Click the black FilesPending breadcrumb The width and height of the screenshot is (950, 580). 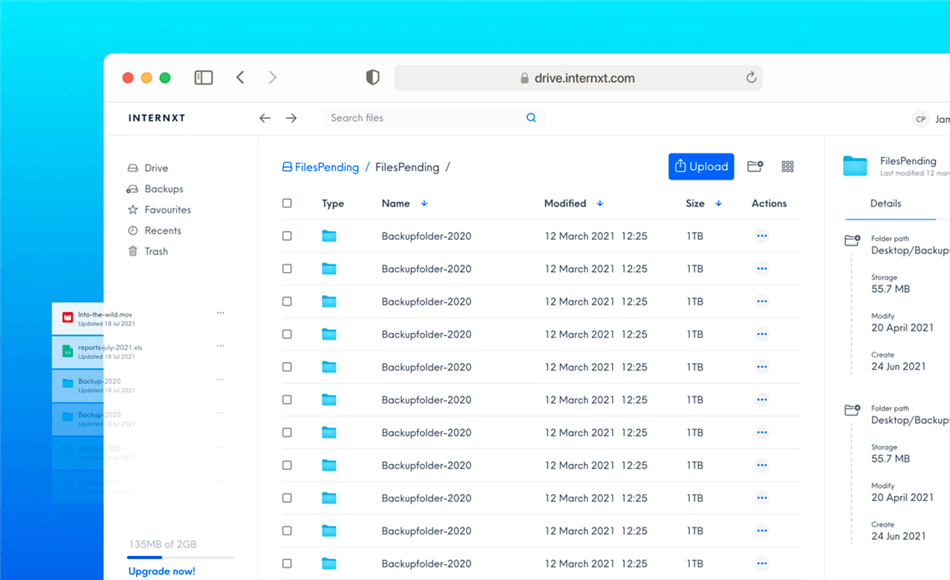coord(407,167)
